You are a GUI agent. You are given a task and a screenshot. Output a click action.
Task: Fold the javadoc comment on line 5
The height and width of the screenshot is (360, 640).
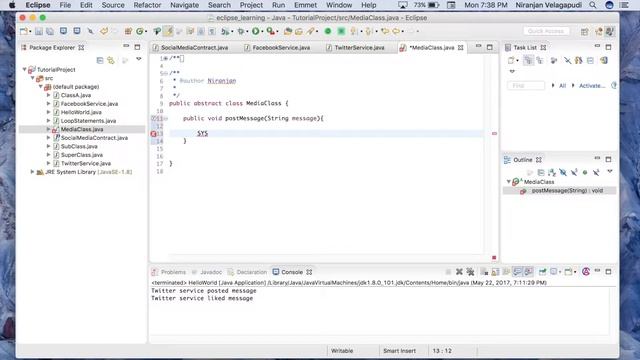pyautogui.click(x=166, y=73)
